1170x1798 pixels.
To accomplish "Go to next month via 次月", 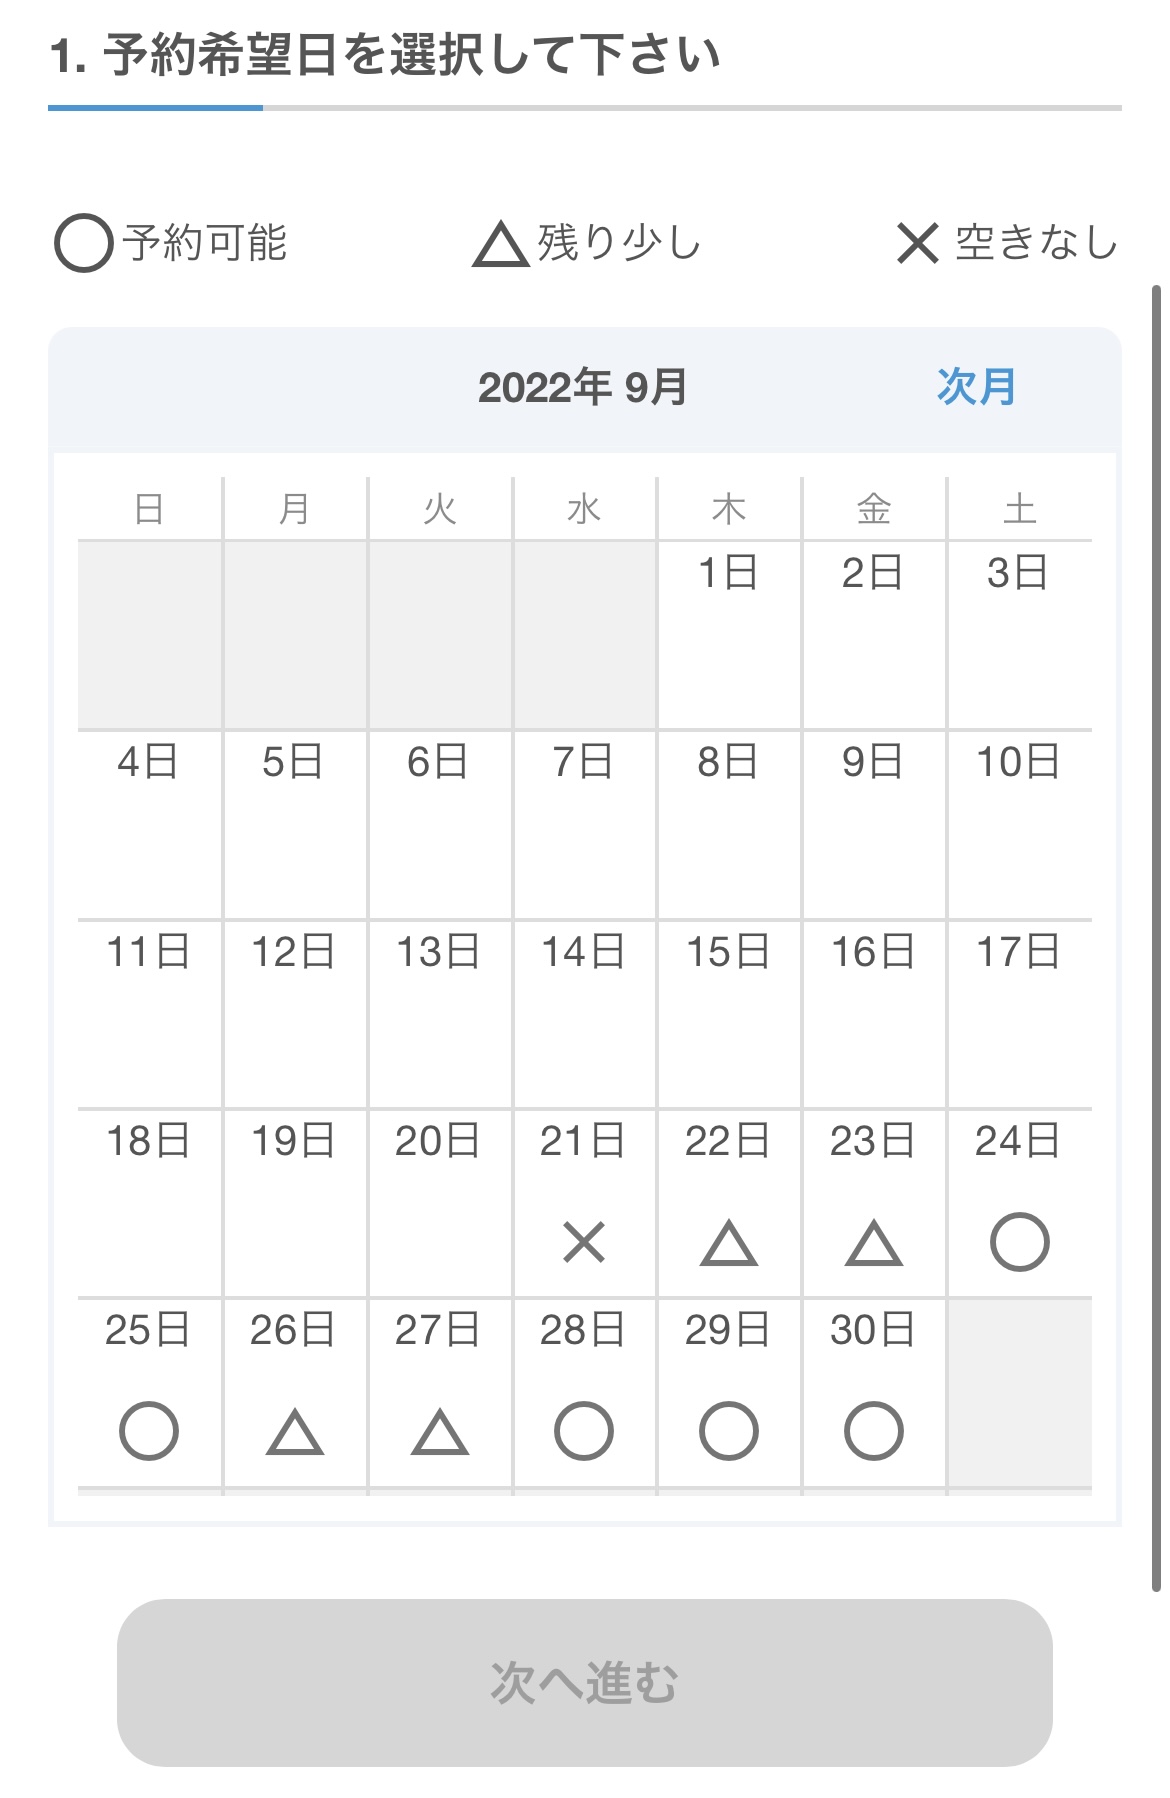I will (976, 387).
